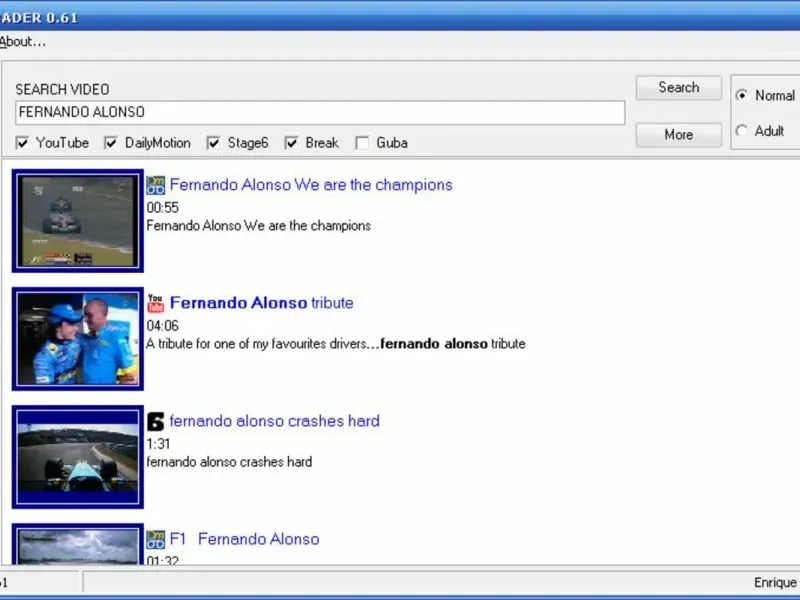Image resolution: width=800 pixels, height=600 pixels.
Task: Click the 00:55 duration text
Action: (x=163, y=208)
